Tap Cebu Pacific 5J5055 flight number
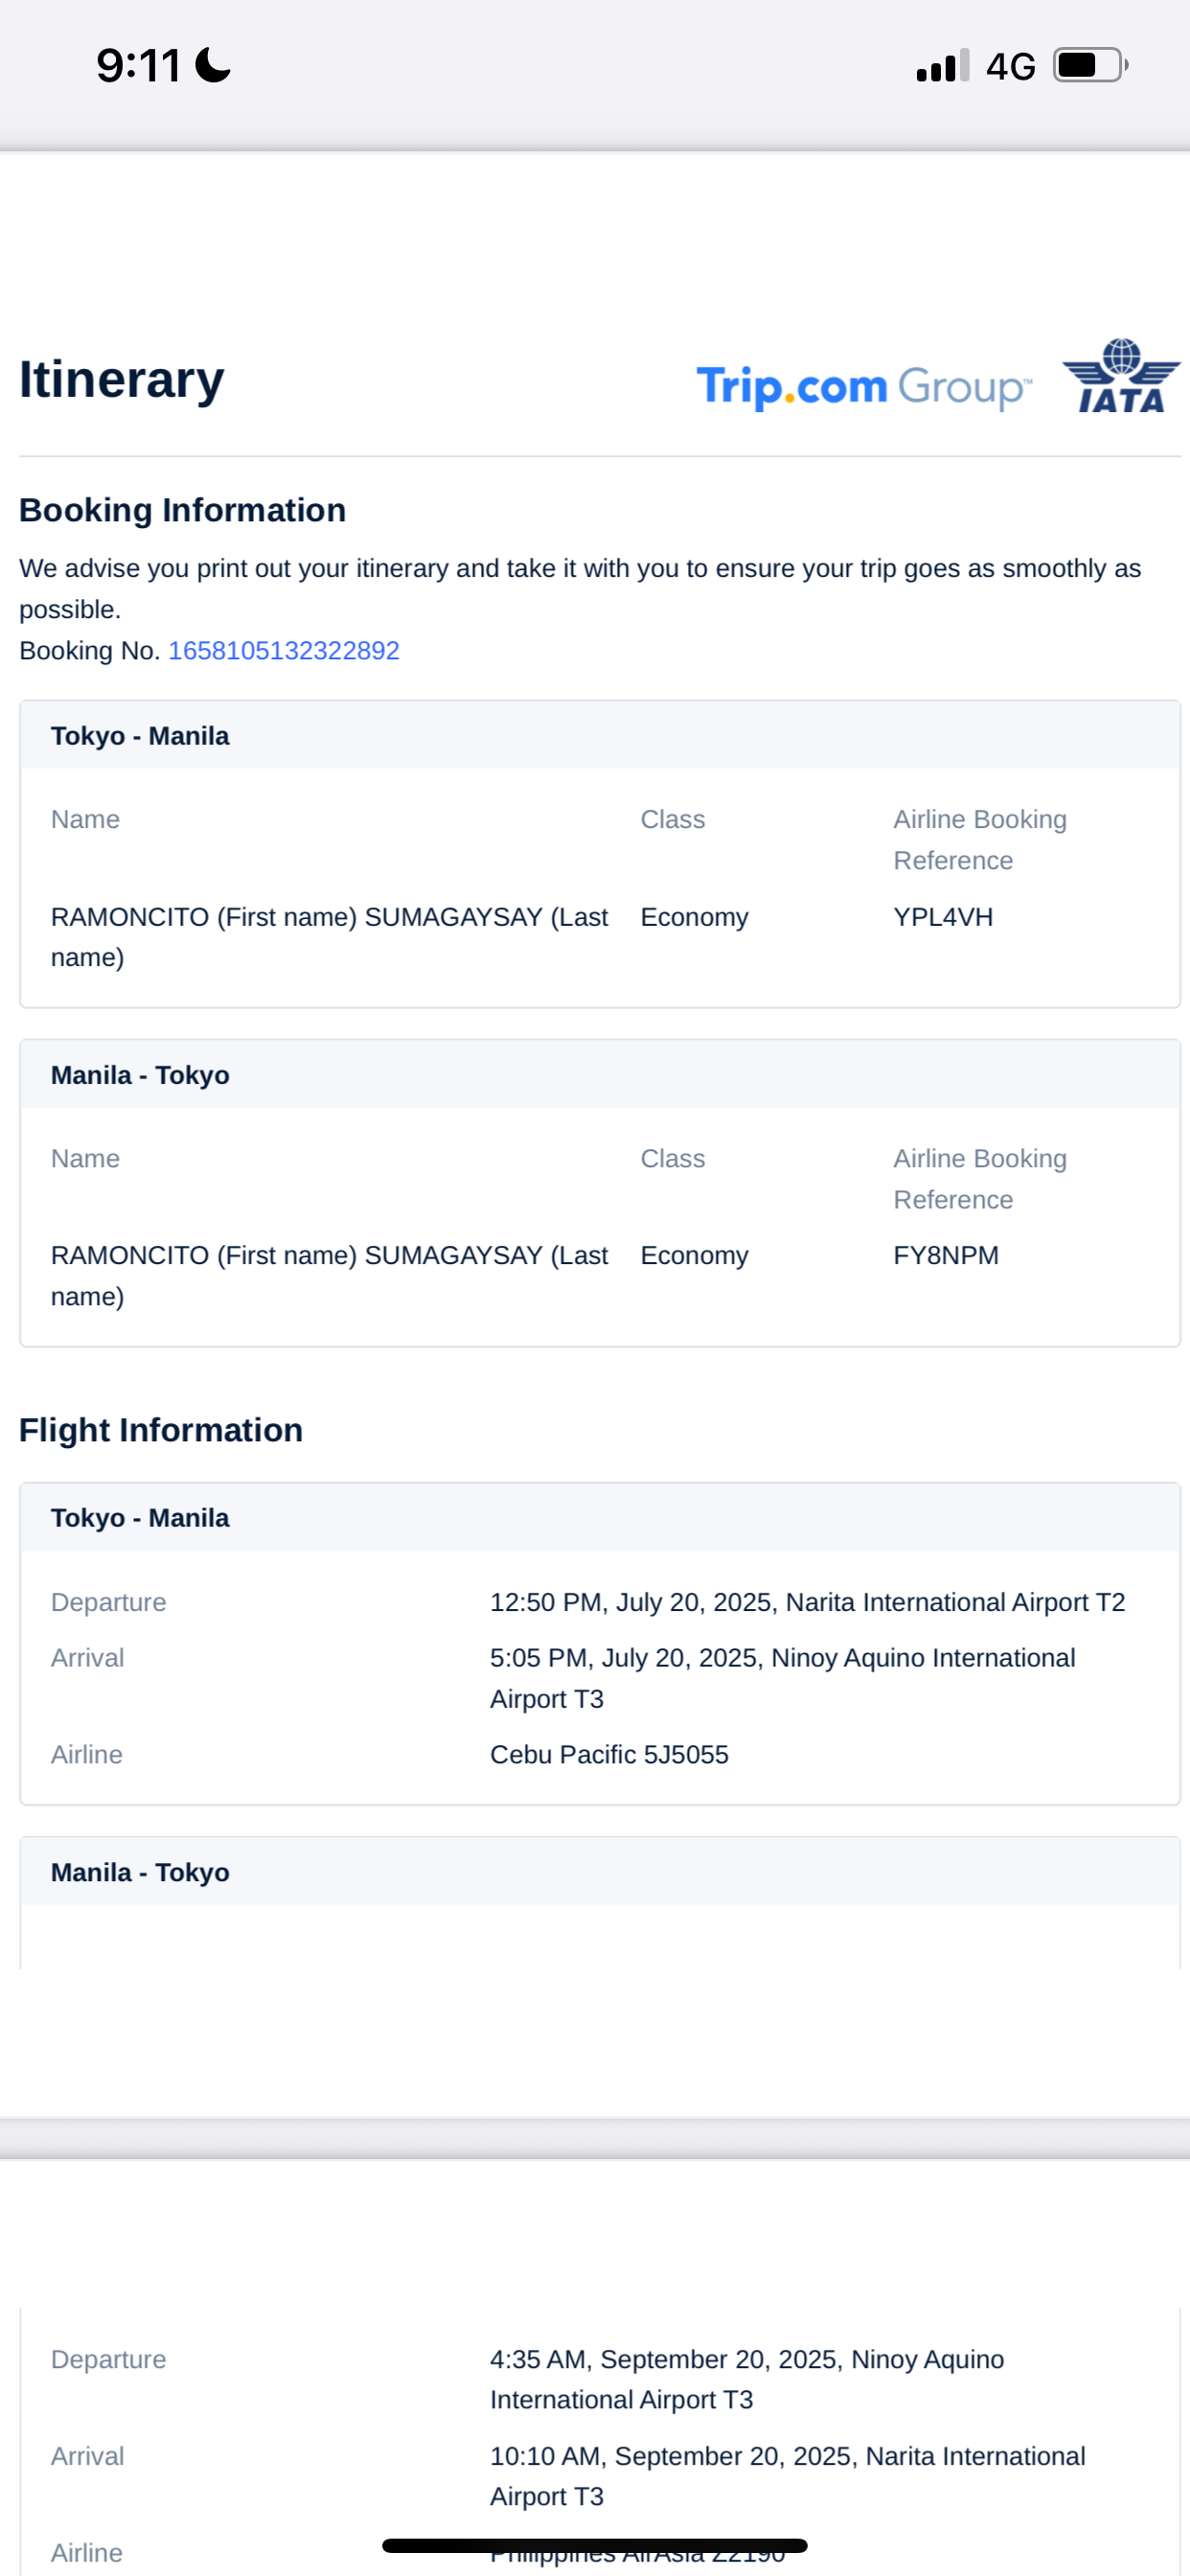 [609, 1754]
